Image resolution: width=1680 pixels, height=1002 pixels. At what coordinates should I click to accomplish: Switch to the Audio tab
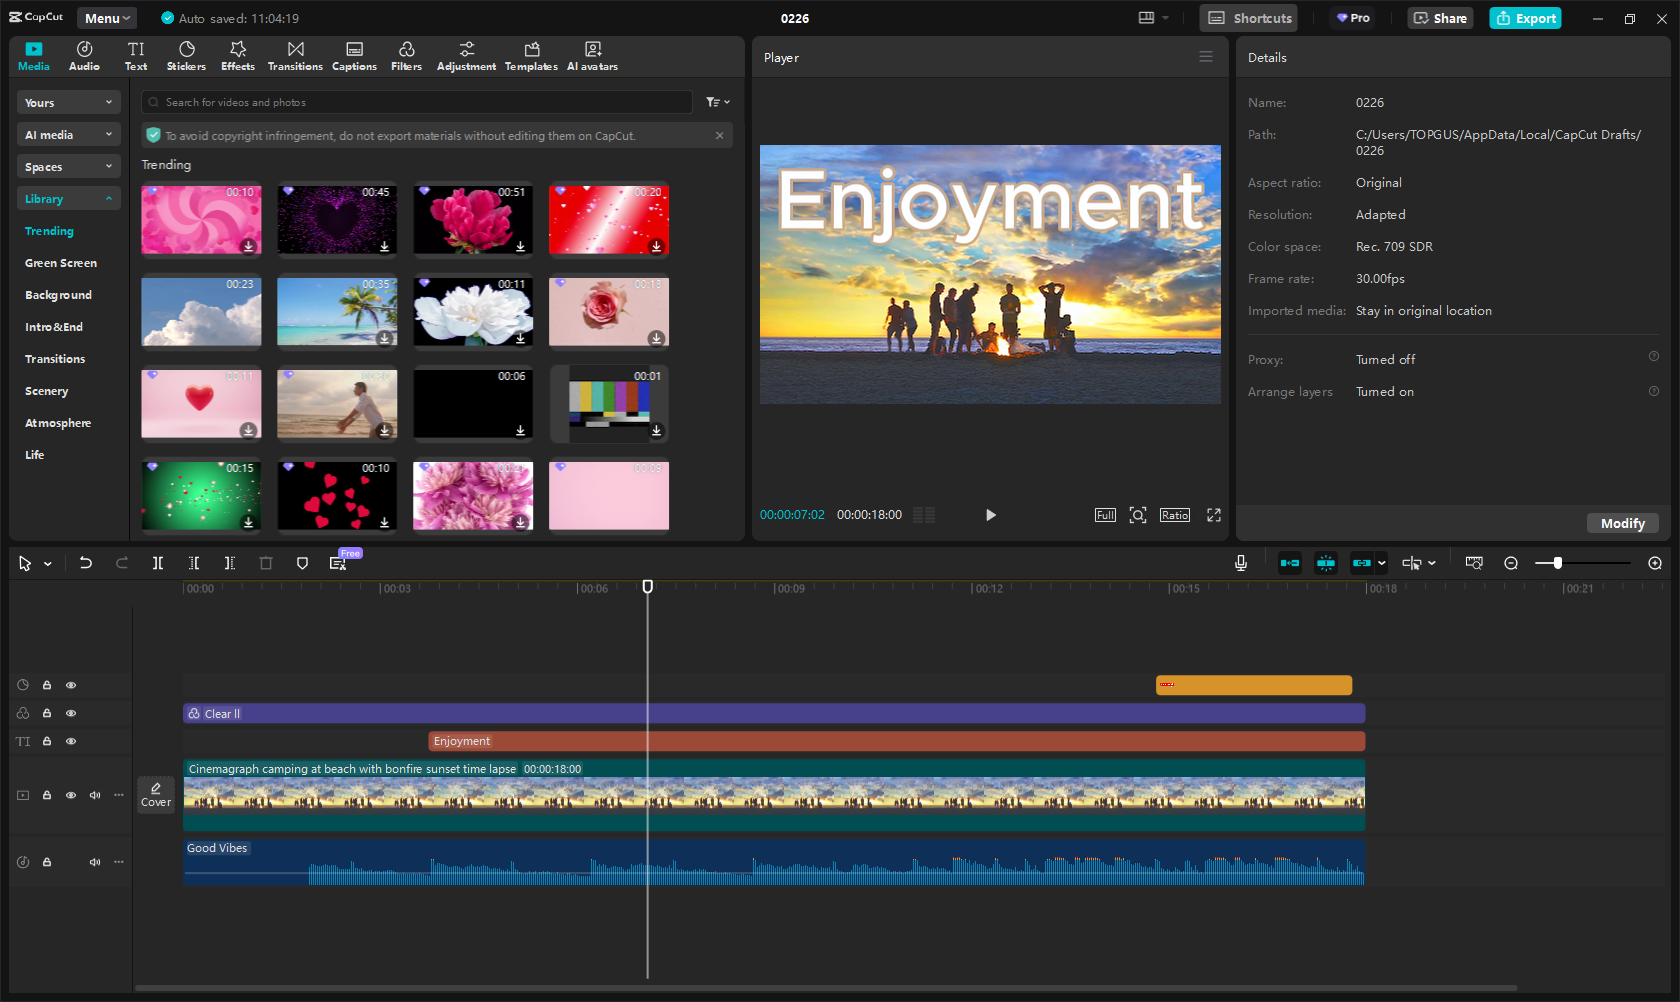pos(84,56)
